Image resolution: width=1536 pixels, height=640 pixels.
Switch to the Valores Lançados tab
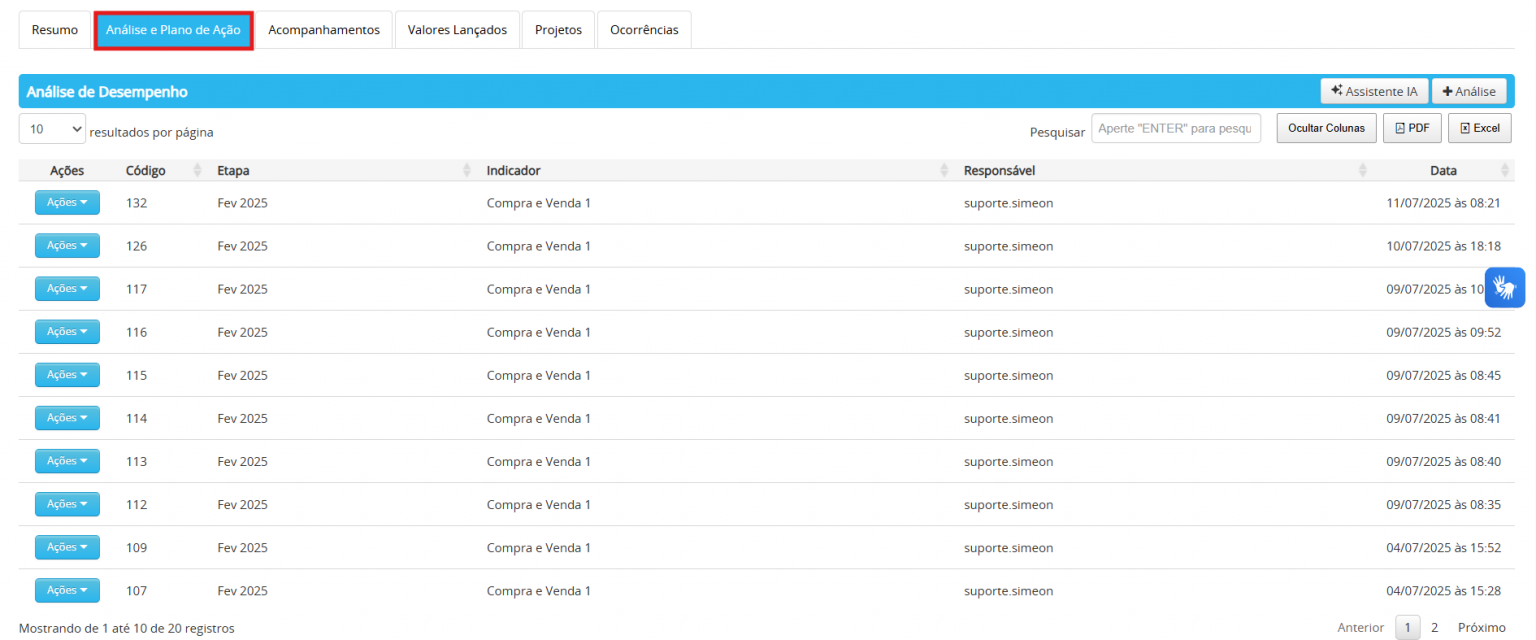point(457,30)
